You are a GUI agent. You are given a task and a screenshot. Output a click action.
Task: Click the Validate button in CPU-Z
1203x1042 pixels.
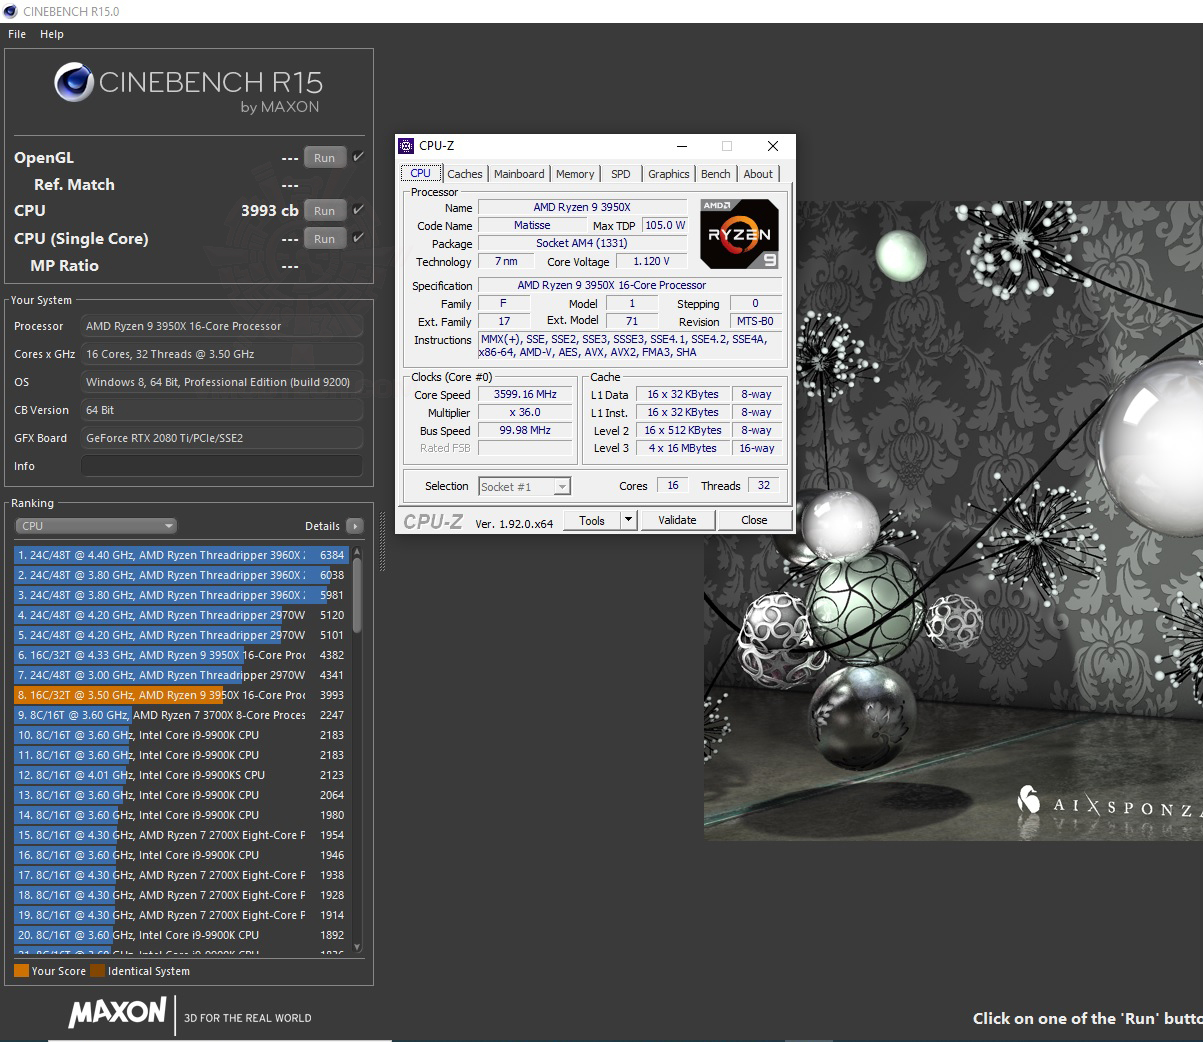(677, 521)
